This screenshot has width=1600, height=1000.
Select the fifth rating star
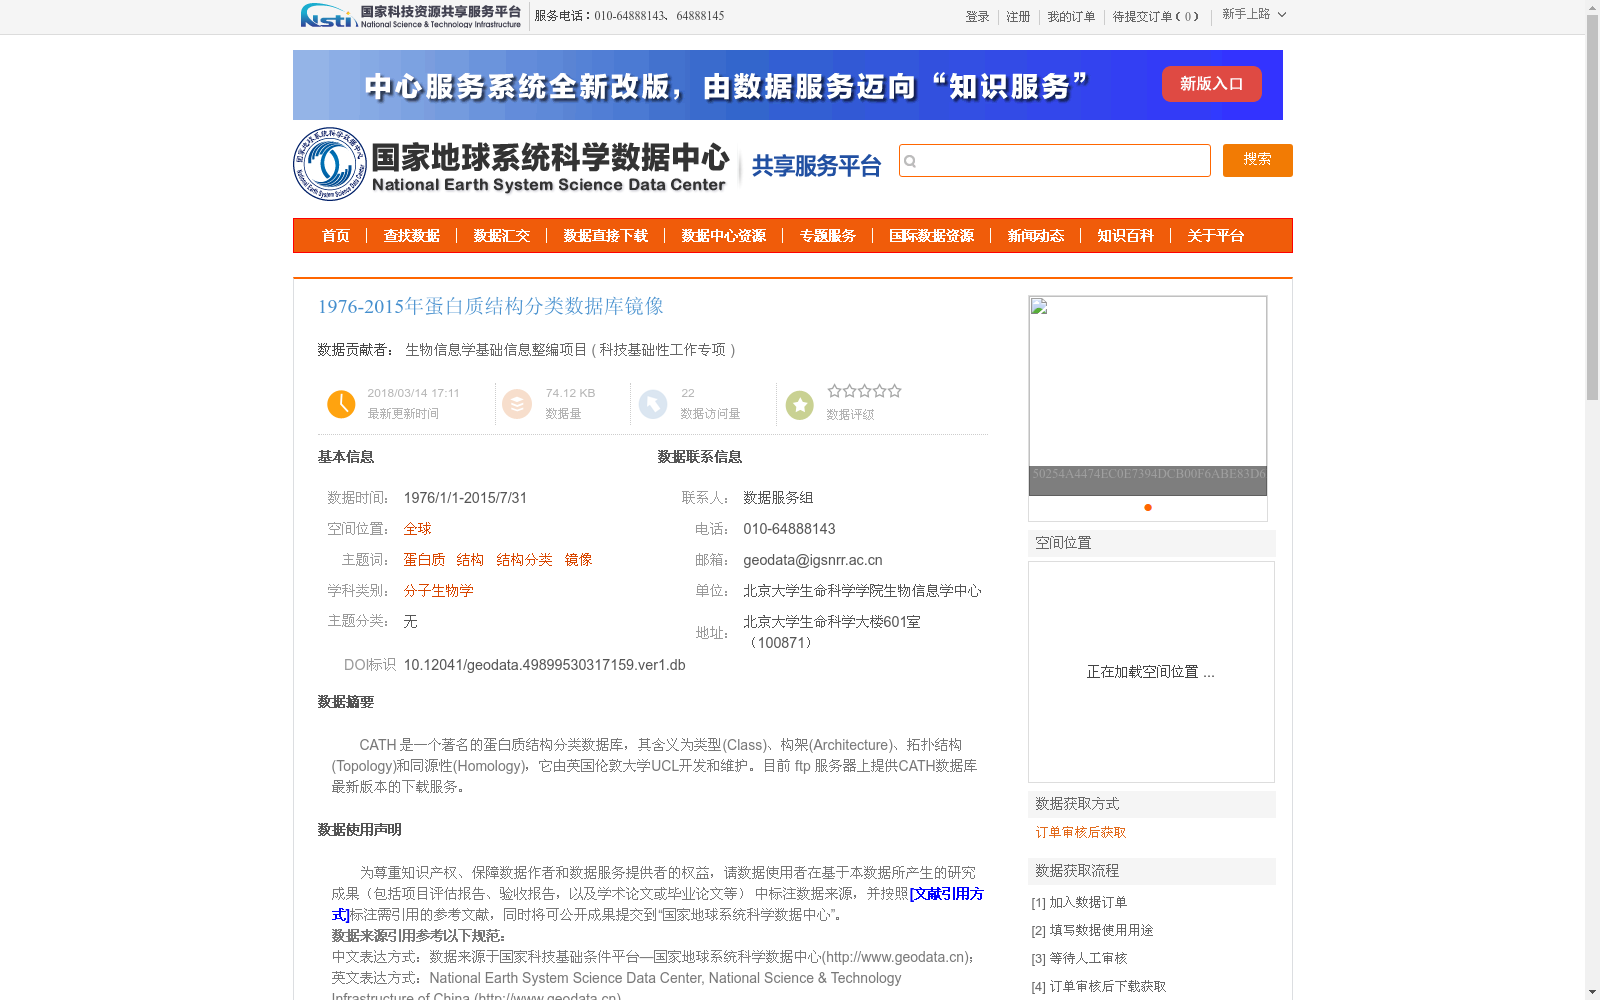(895, 391)
